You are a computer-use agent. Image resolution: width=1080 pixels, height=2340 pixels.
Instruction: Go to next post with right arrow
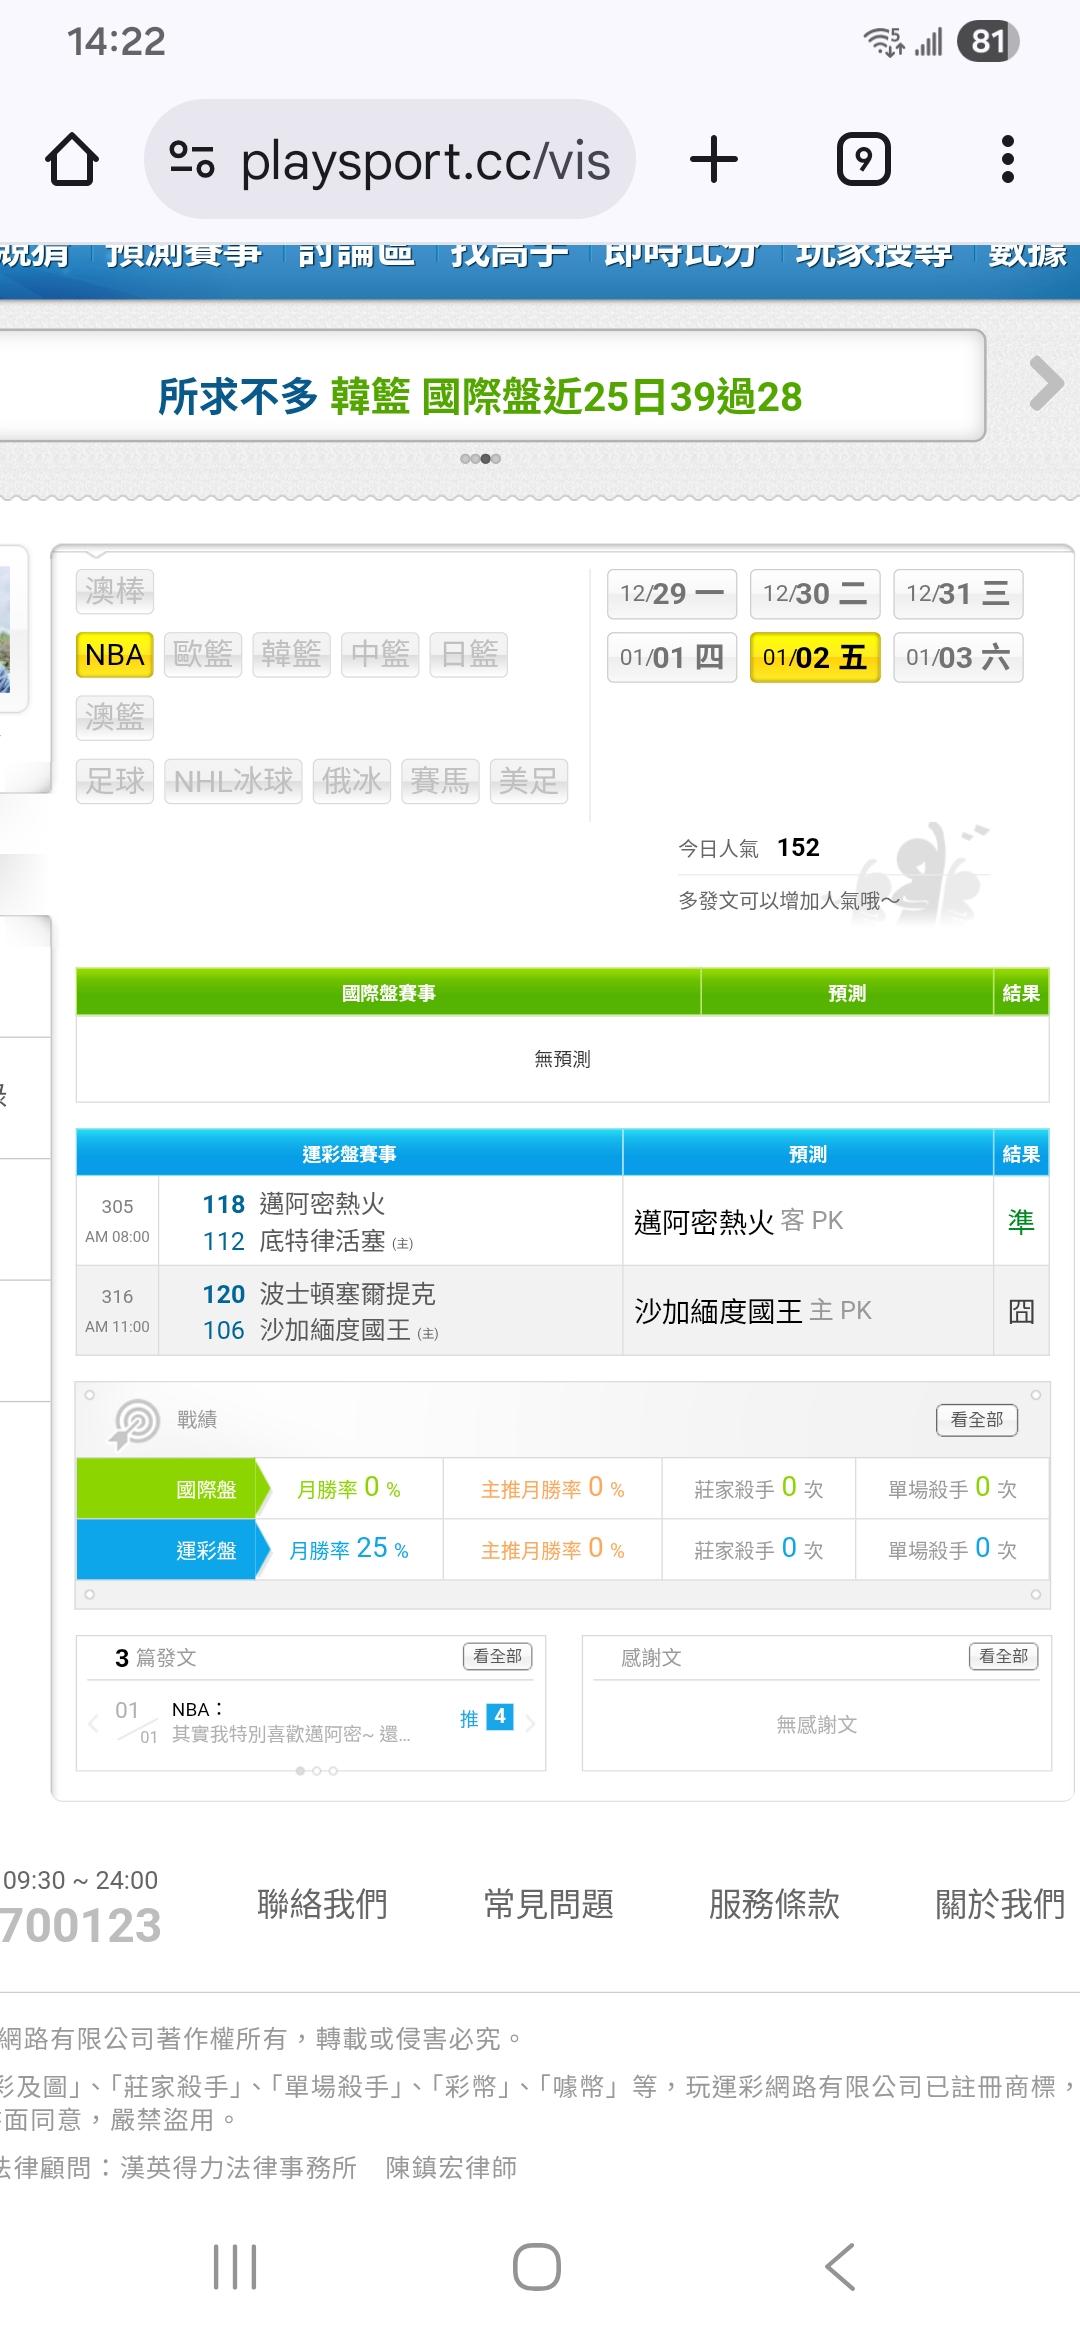coord(531,1723)
